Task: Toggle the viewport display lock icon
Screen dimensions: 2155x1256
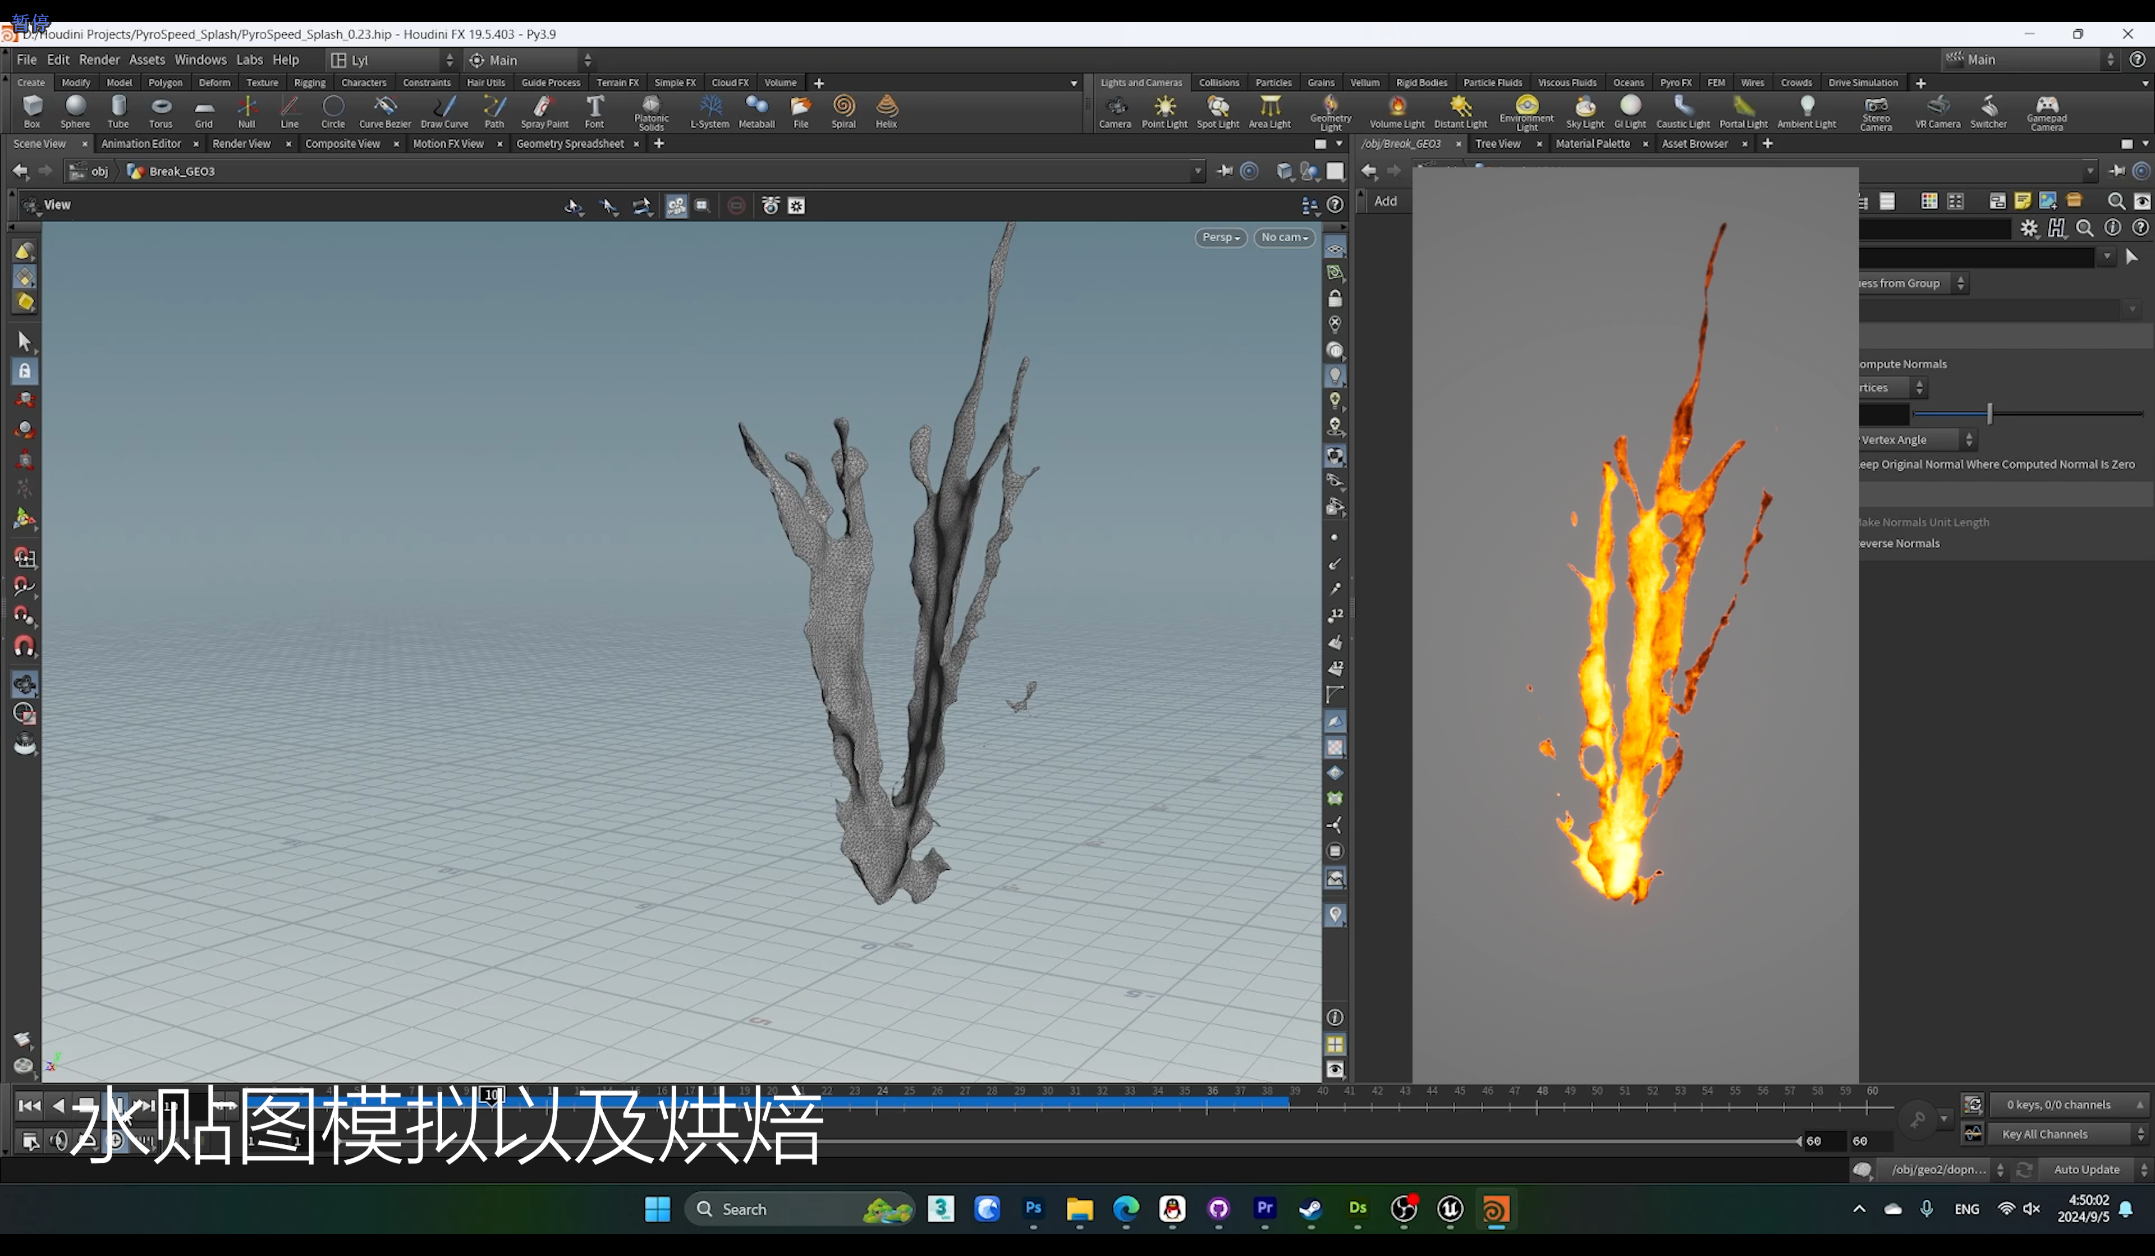Action: pyautogui.click(x=1335, y=299)
